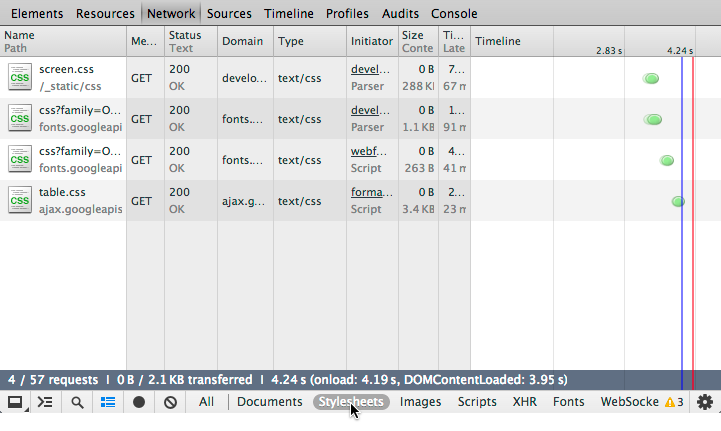Click the 200 status of screen.css
The height and width of the screenshot is (431, 721).
point(179,69)
